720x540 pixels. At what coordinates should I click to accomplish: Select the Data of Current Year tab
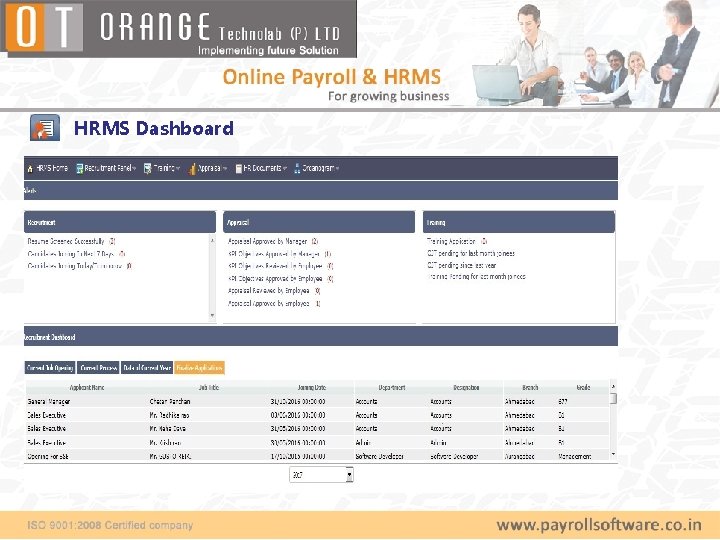[x=147, y=368]
